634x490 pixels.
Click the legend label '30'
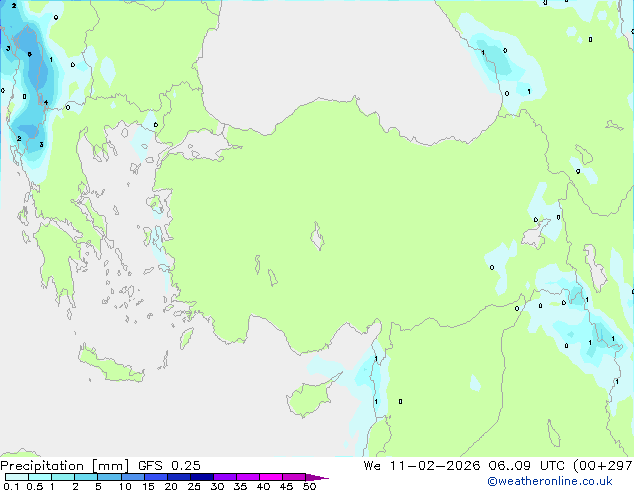[x=217, y=486]
